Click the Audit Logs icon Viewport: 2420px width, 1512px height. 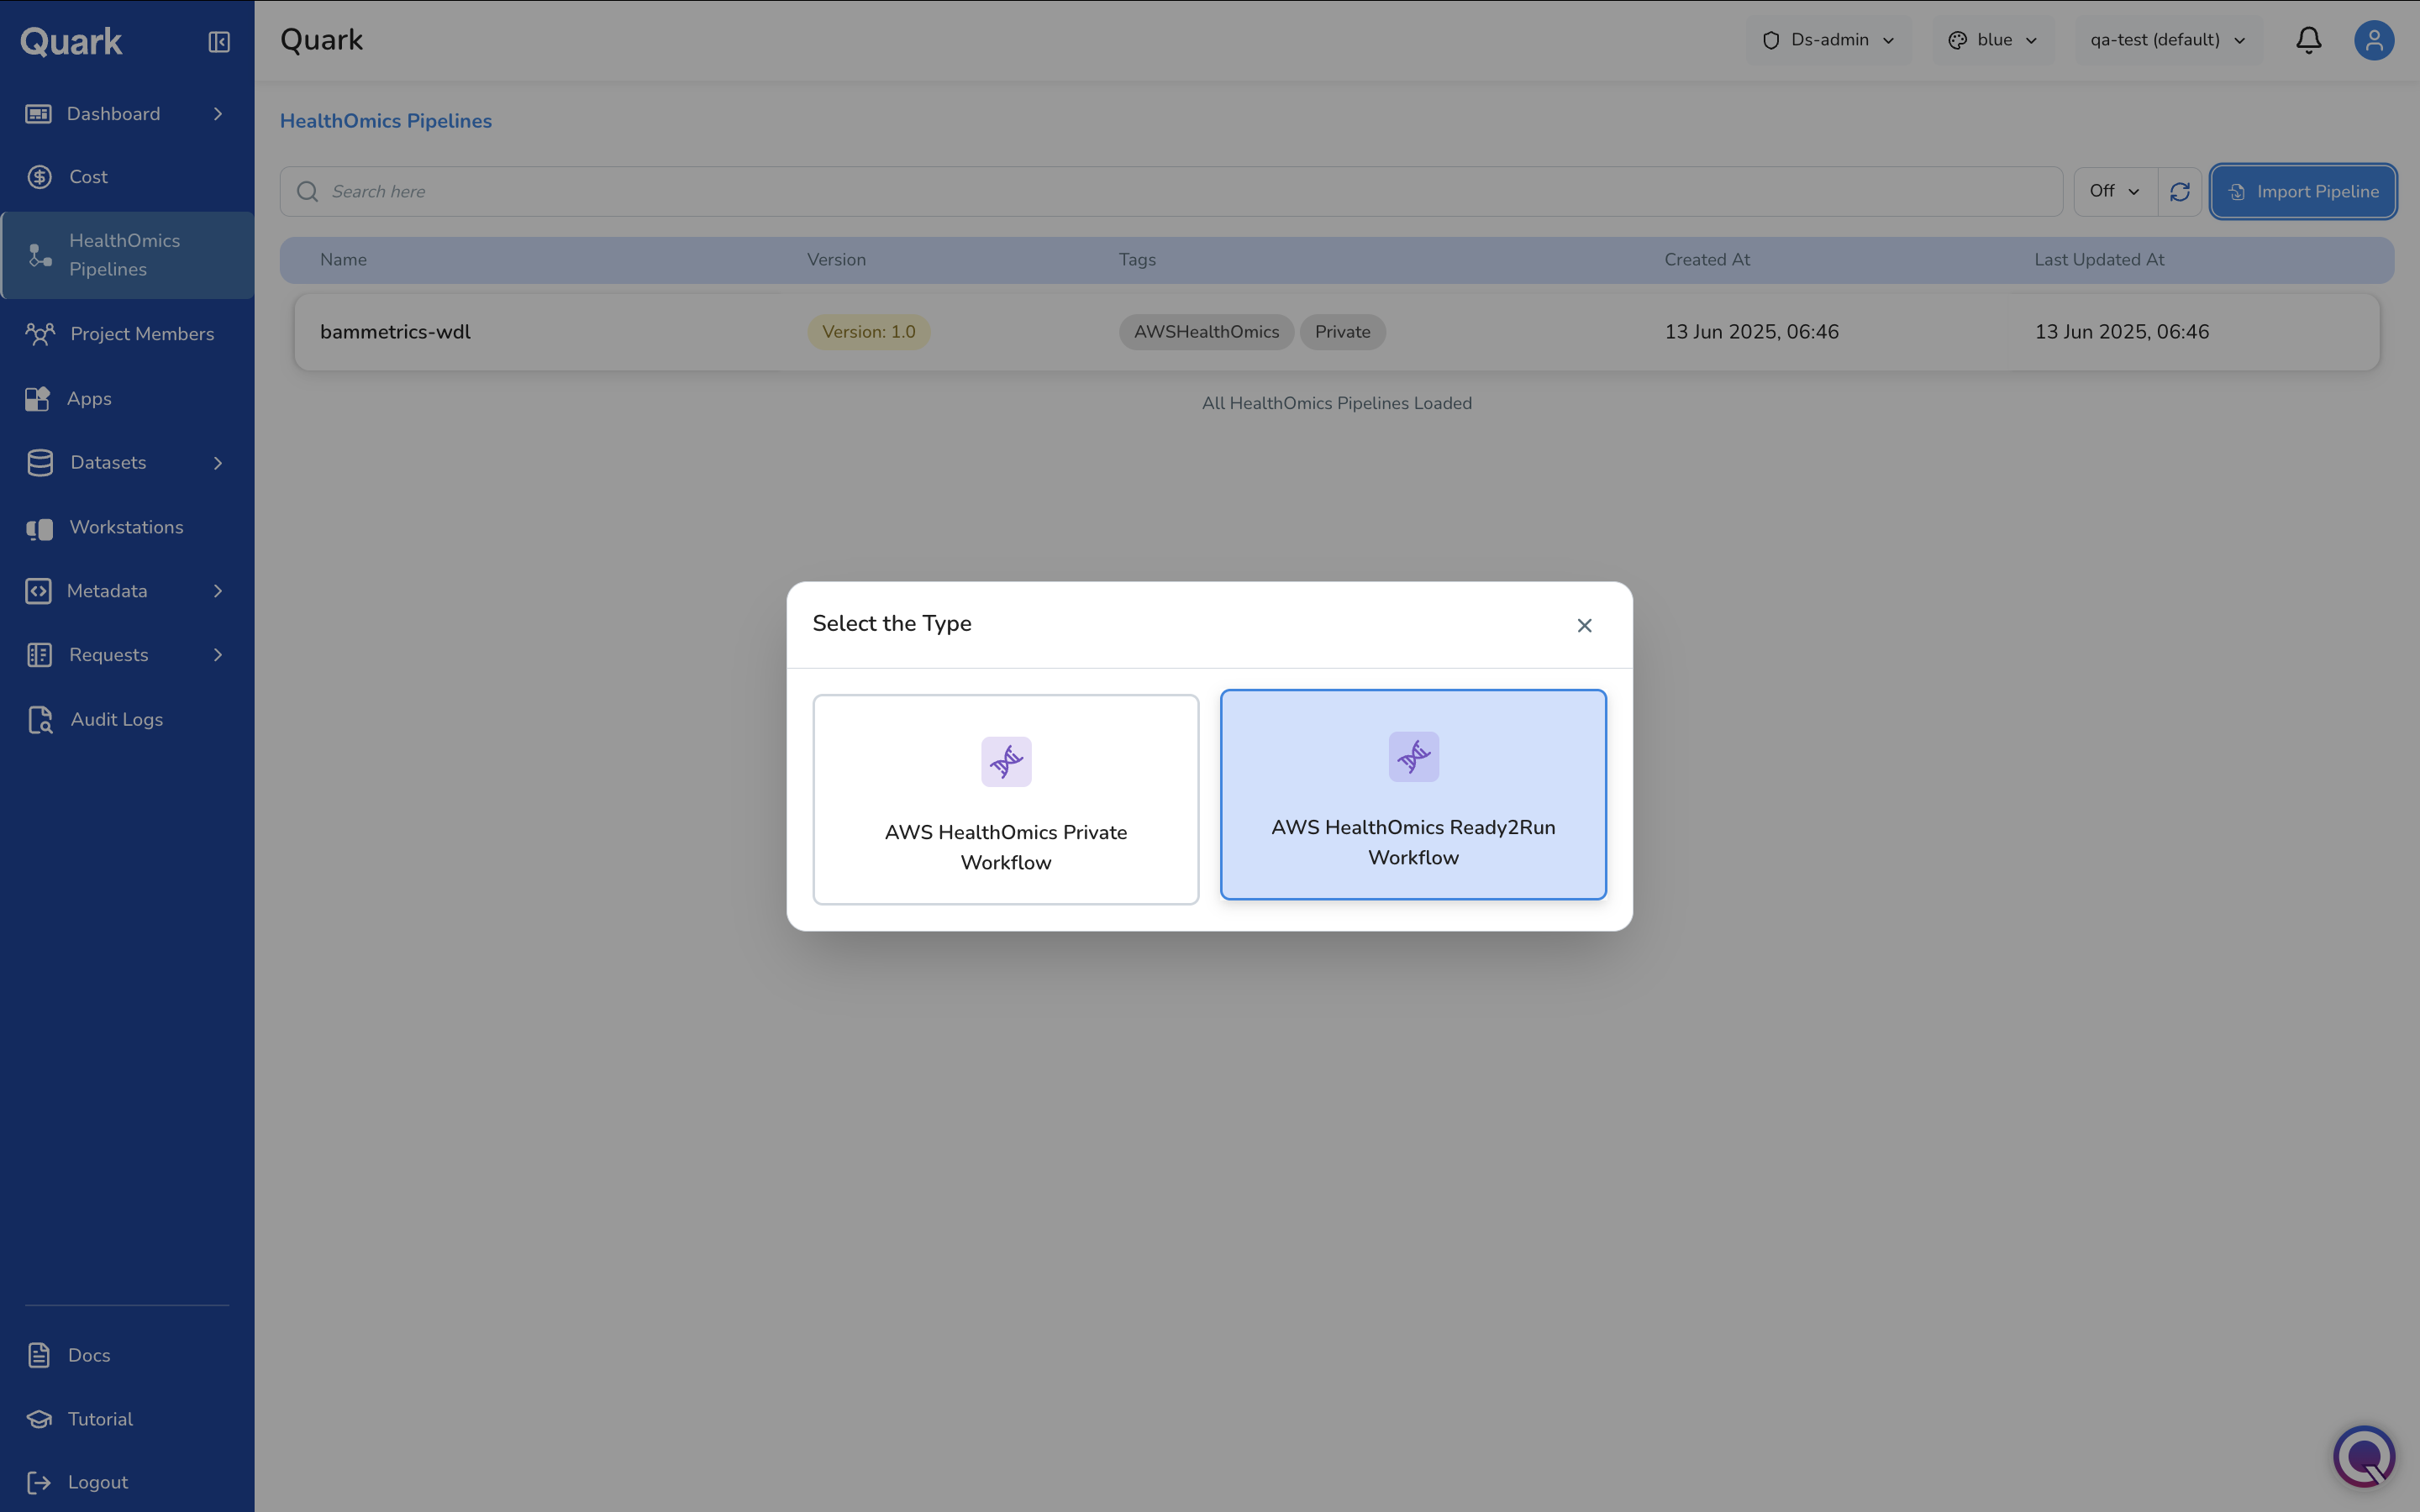(40, 720)
